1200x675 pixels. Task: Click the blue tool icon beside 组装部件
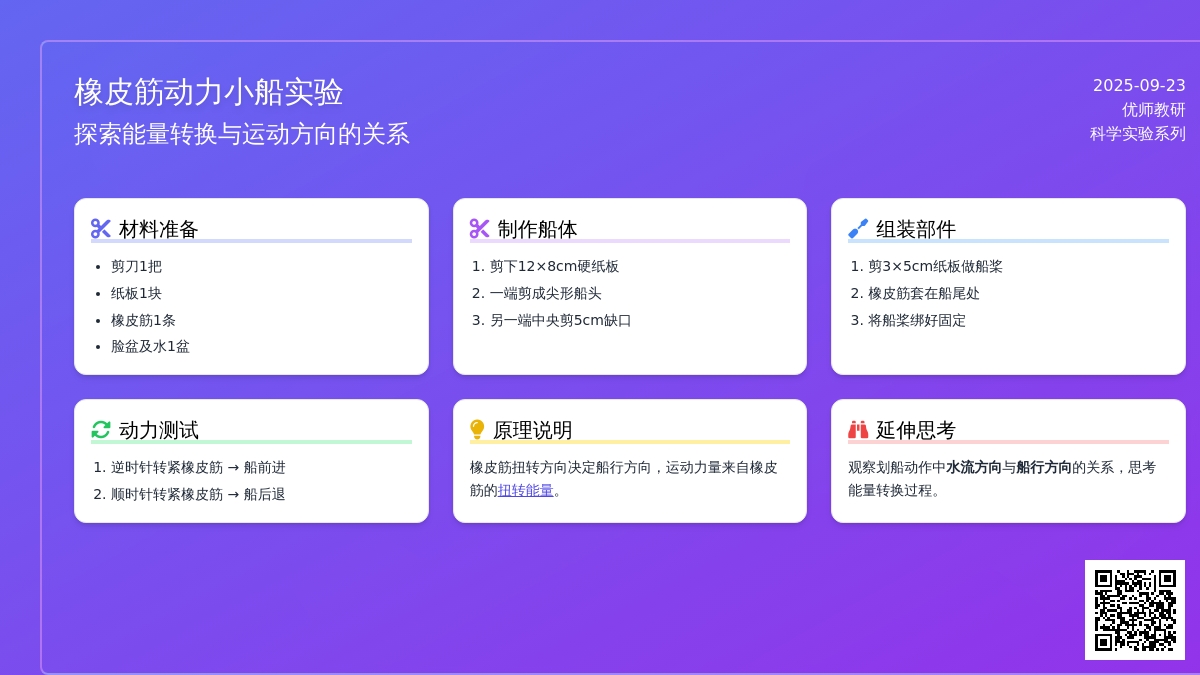pos(858,229)
